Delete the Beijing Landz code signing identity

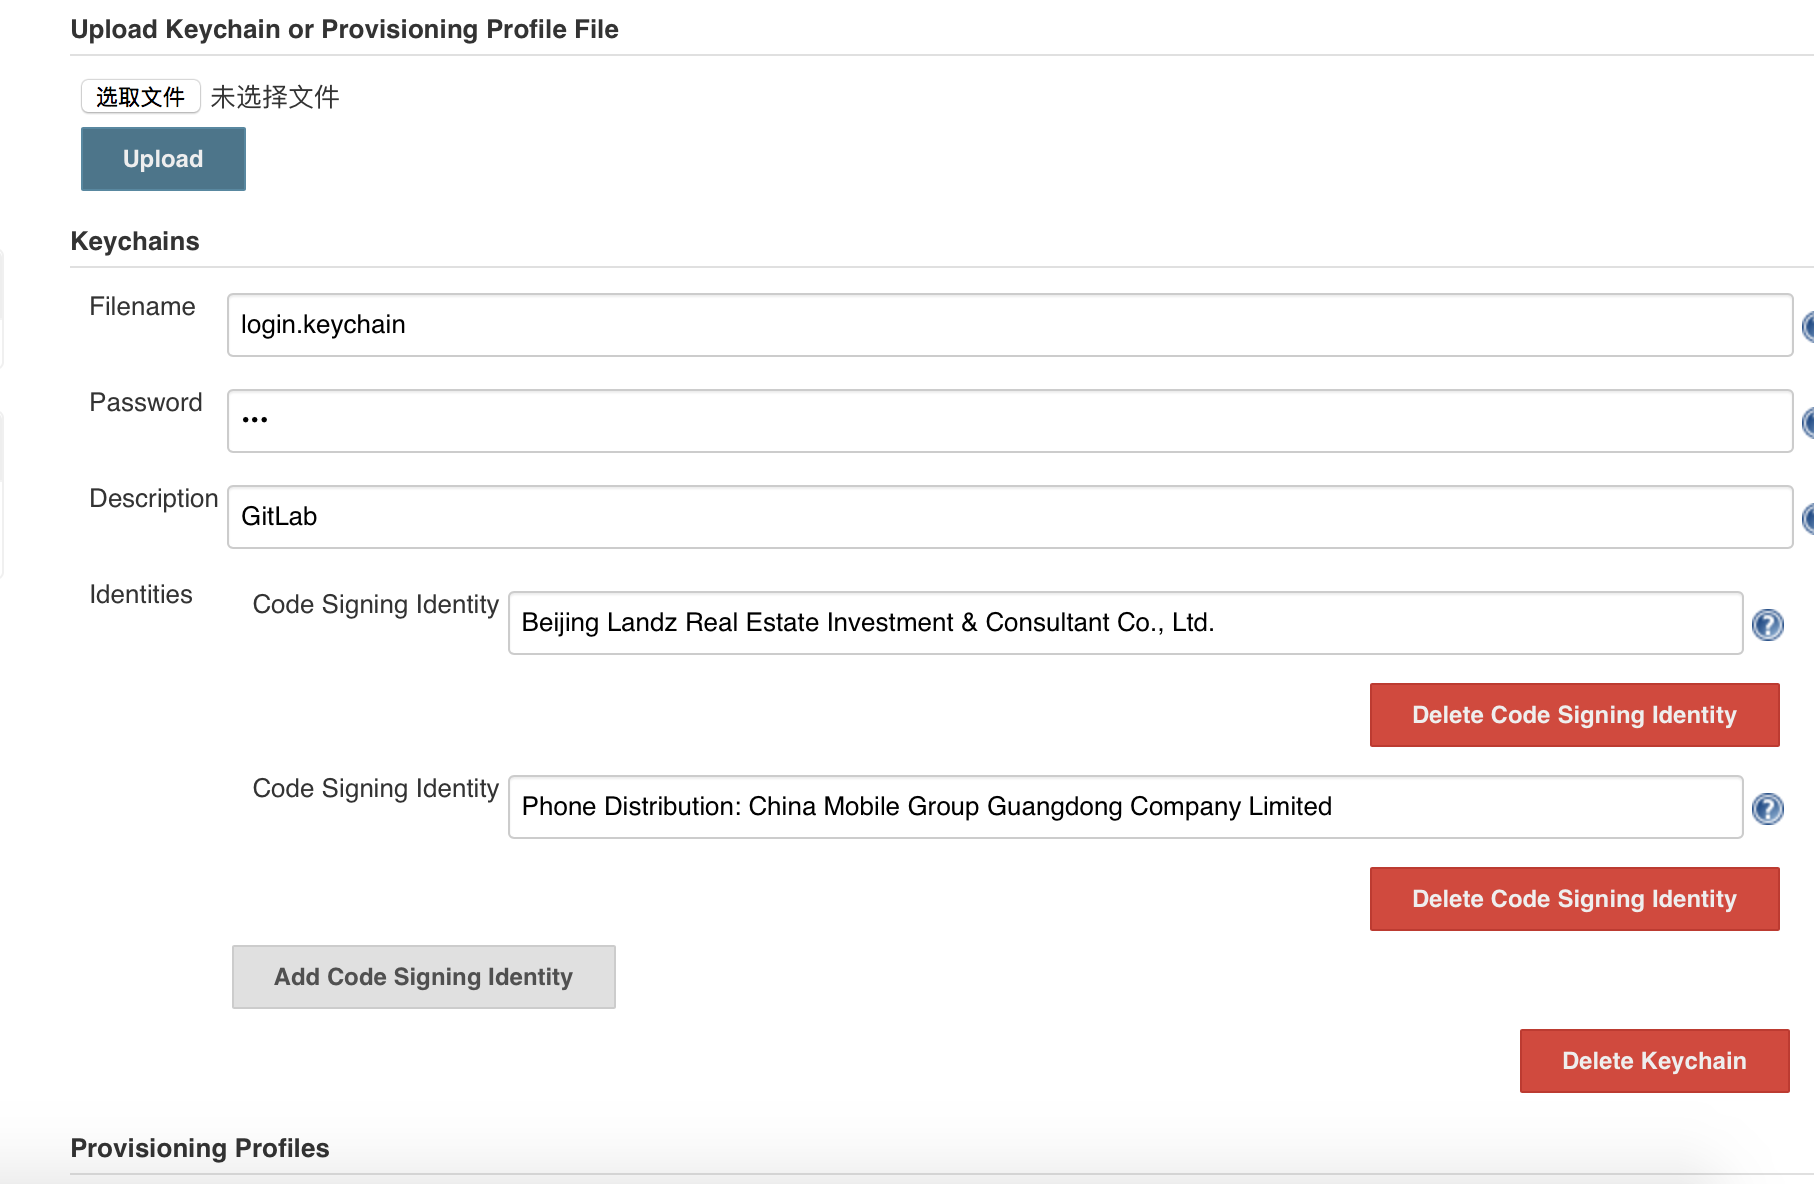[1574, 715]
